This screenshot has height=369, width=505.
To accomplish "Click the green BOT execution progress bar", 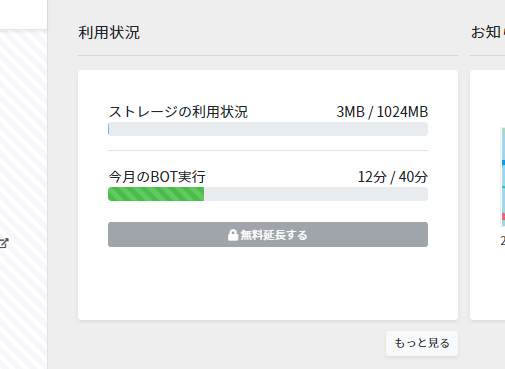I will click(x=156, y=194).
